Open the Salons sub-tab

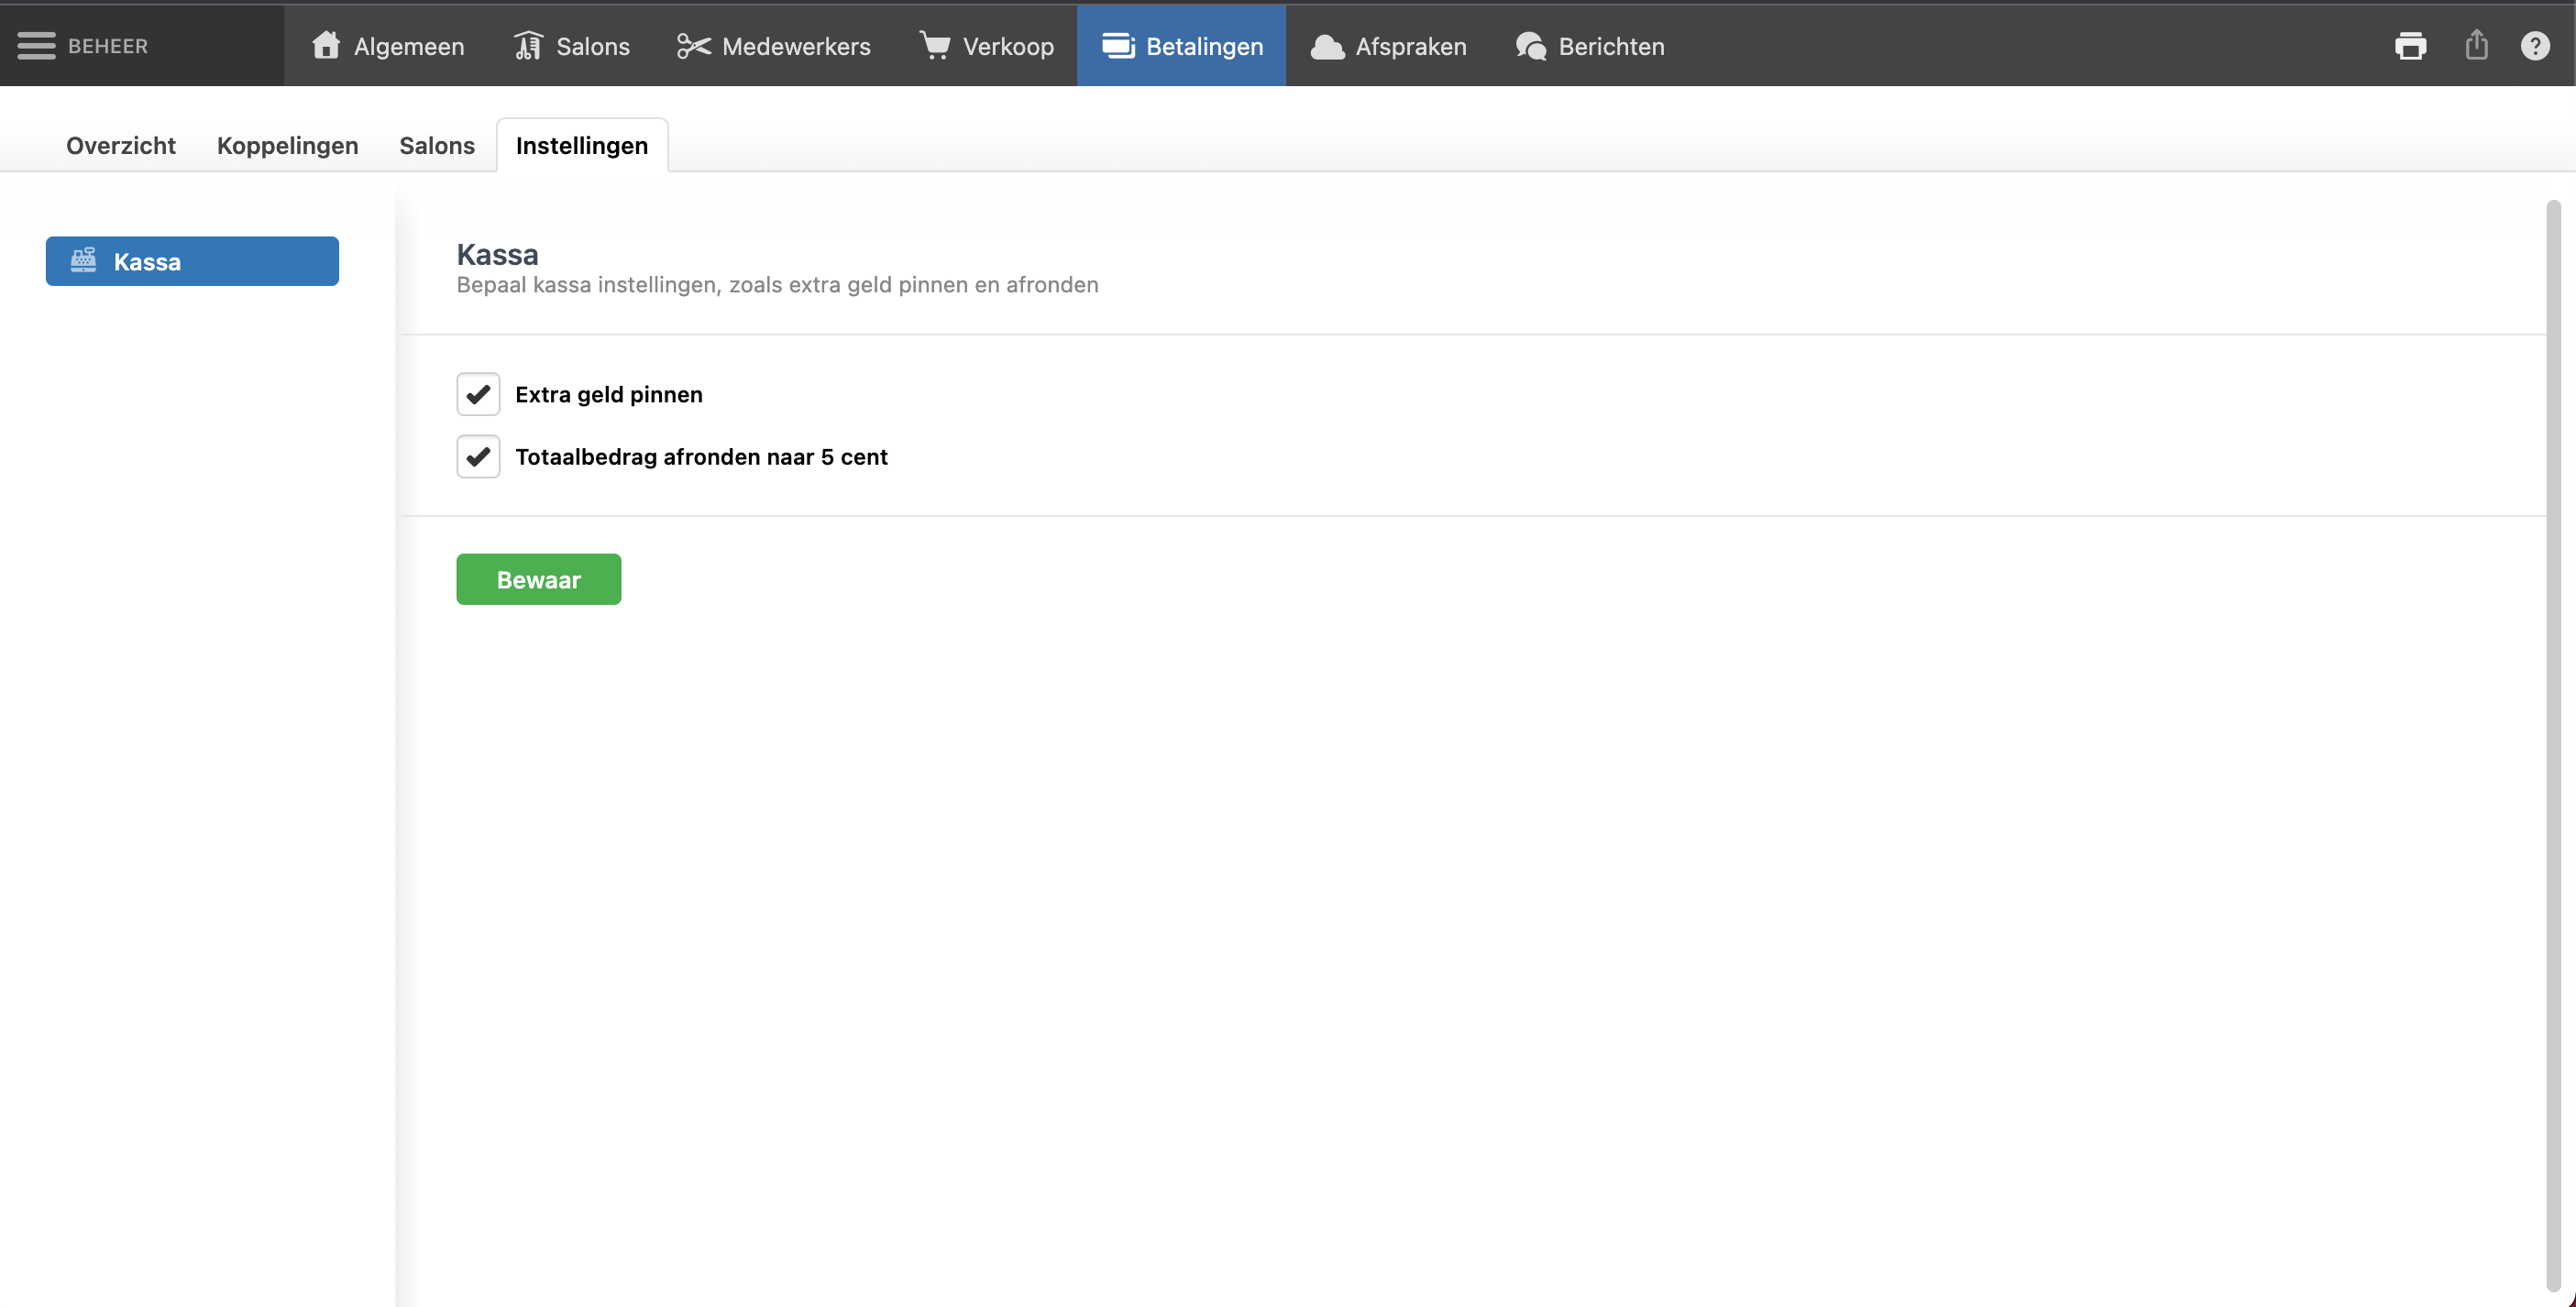click(x=437, y=146)
